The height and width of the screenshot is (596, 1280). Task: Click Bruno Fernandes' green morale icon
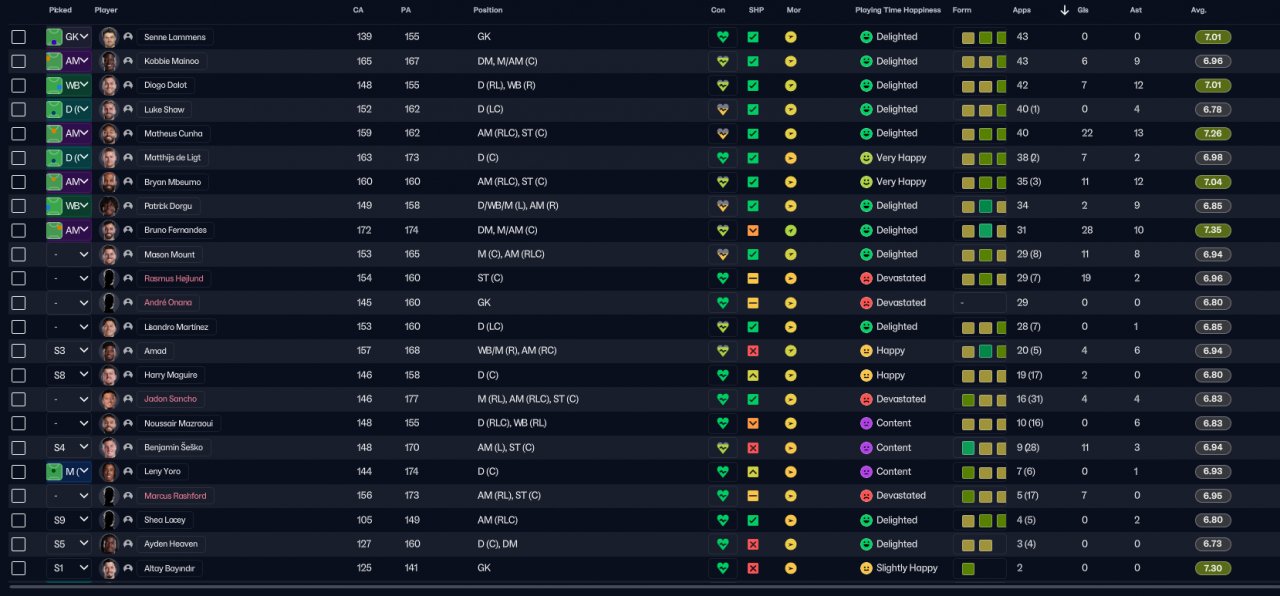coord(790,230)
